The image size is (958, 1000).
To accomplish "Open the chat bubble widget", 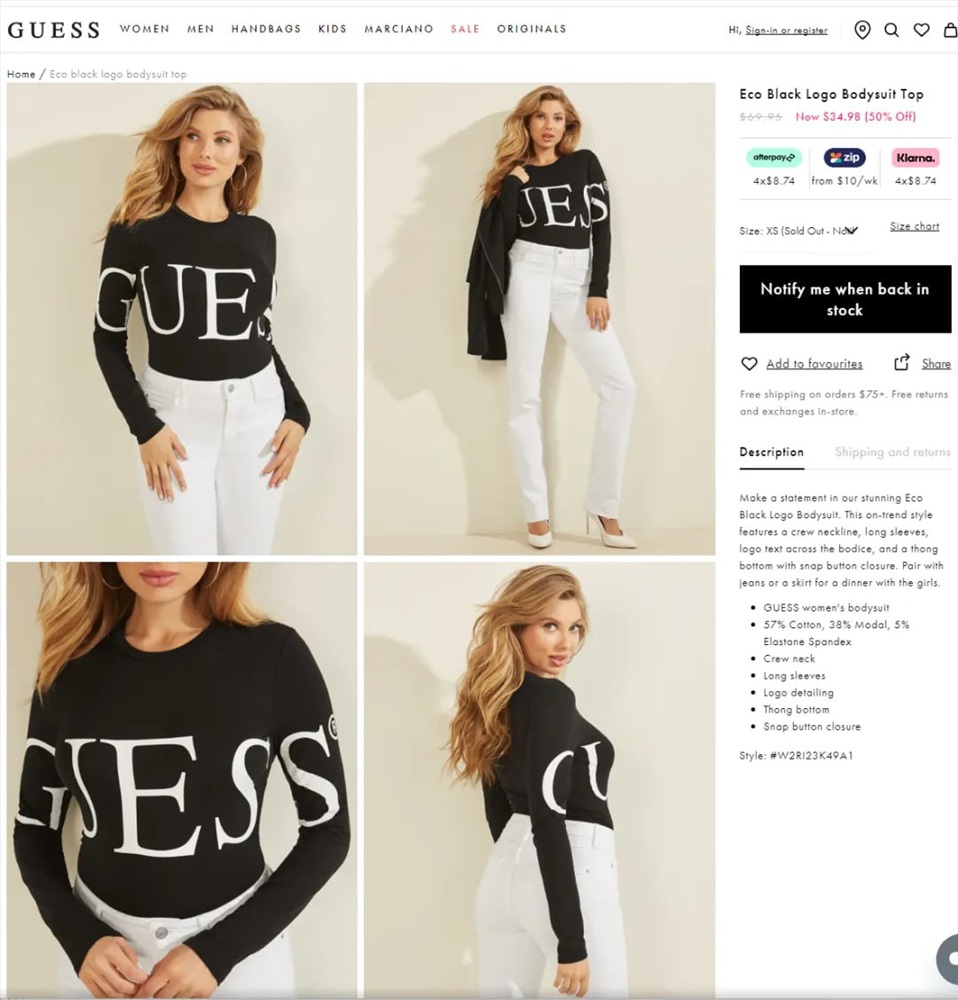I will [x=948, y=958].
